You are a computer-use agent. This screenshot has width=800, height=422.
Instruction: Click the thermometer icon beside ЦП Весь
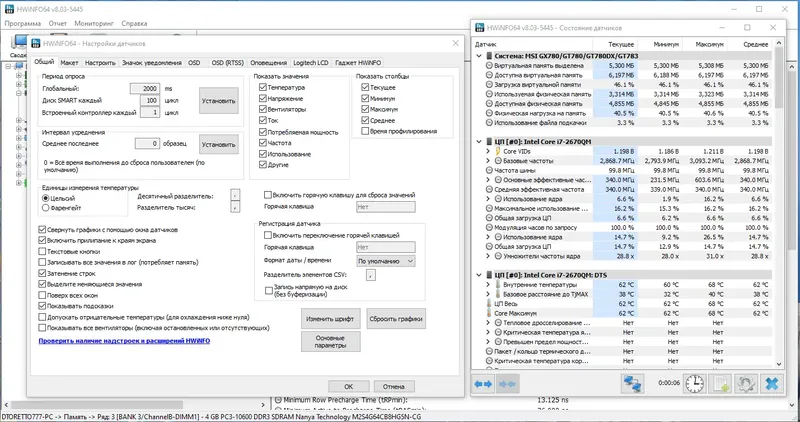tap(490, 304)
